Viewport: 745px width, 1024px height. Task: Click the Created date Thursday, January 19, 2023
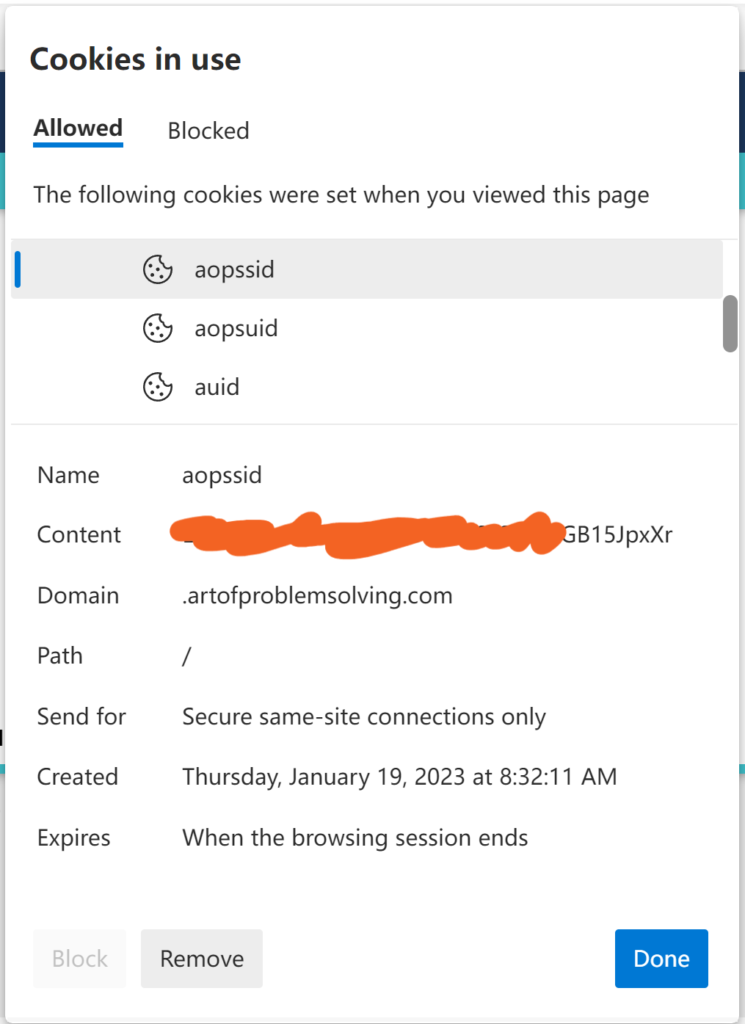[x=399, y=777]
